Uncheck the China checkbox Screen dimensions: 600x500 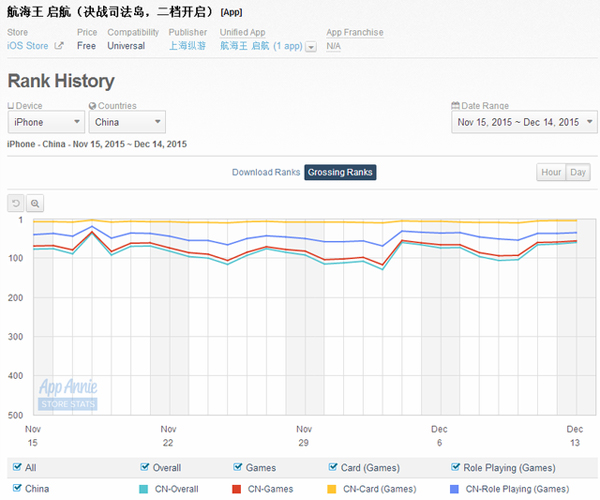pyautogui.click(x=17, y=488)
